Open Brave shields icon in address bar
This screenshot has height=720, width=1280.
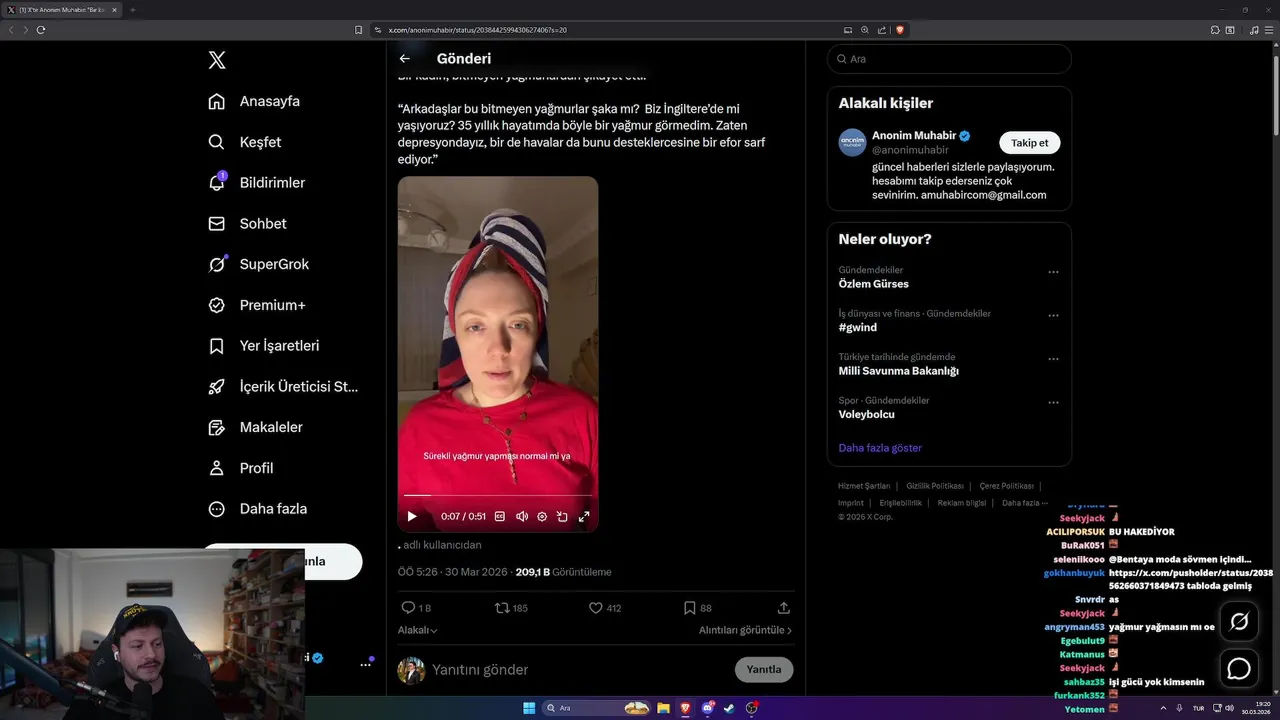click(x=899, y=30)
